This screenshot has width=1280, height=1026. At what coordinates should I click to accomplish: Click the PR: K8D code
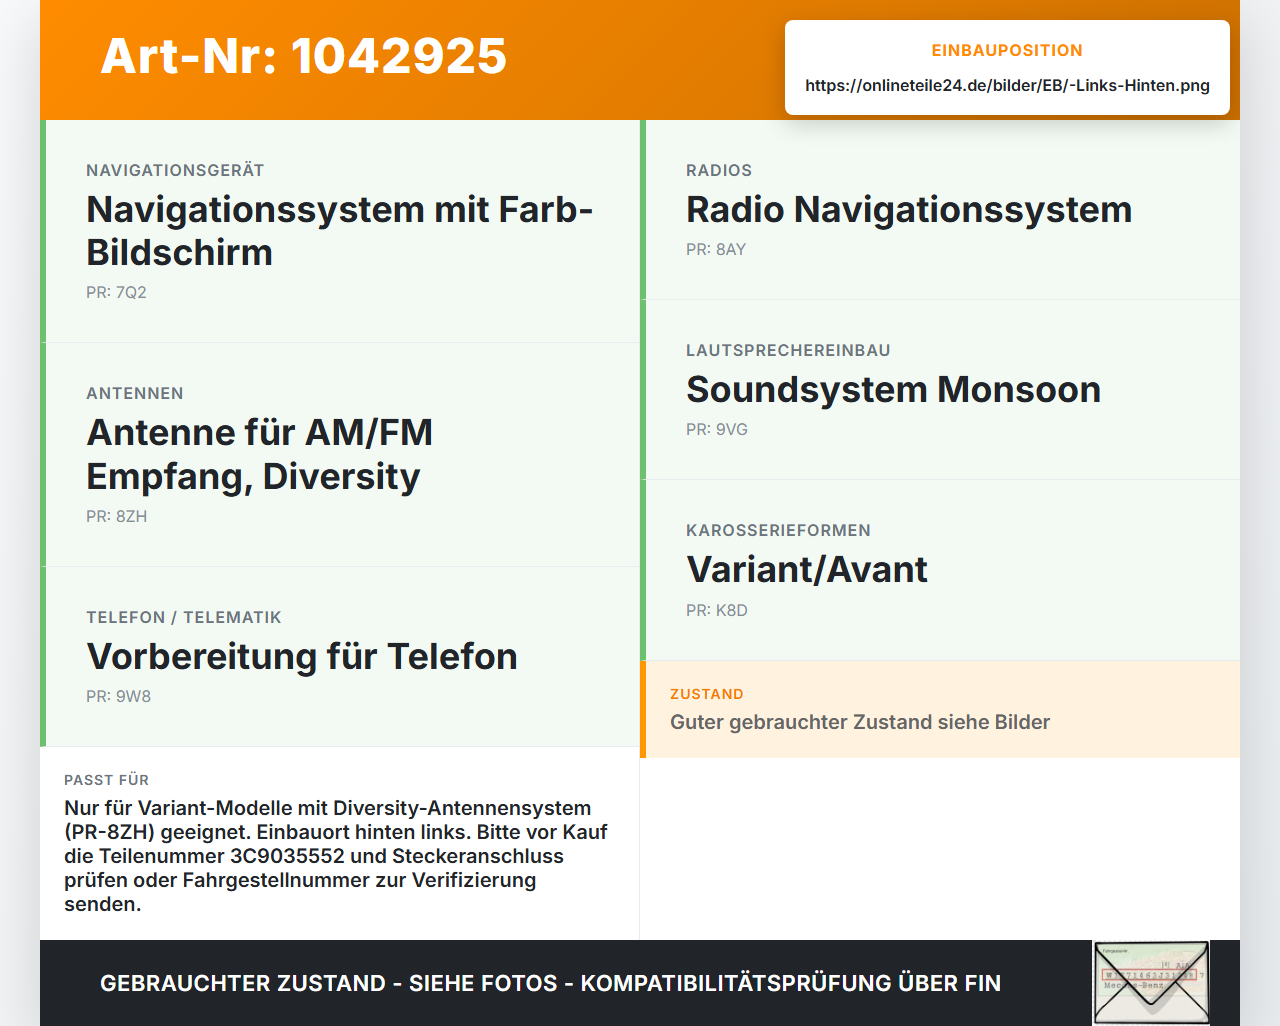[x=717, y=610]
